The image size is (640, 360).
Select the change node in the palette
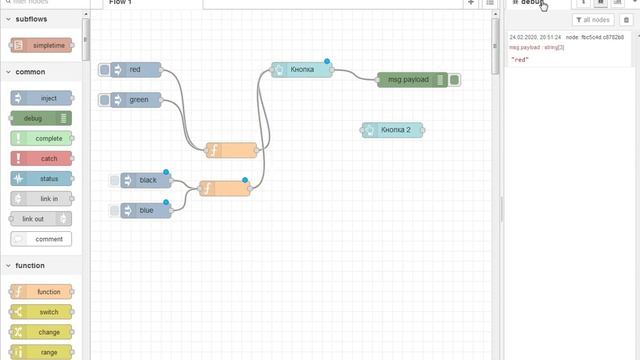point(41,332)
